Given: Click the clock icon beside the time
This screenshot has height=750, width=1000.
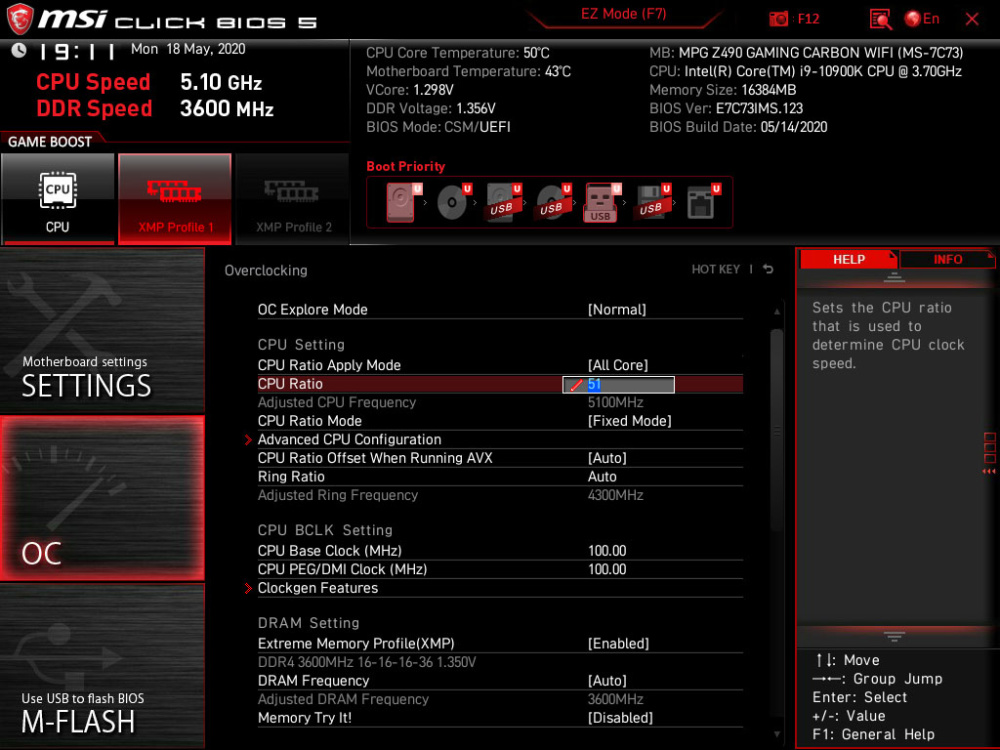Looking at the screenshot, I should [x=19, y=50].
